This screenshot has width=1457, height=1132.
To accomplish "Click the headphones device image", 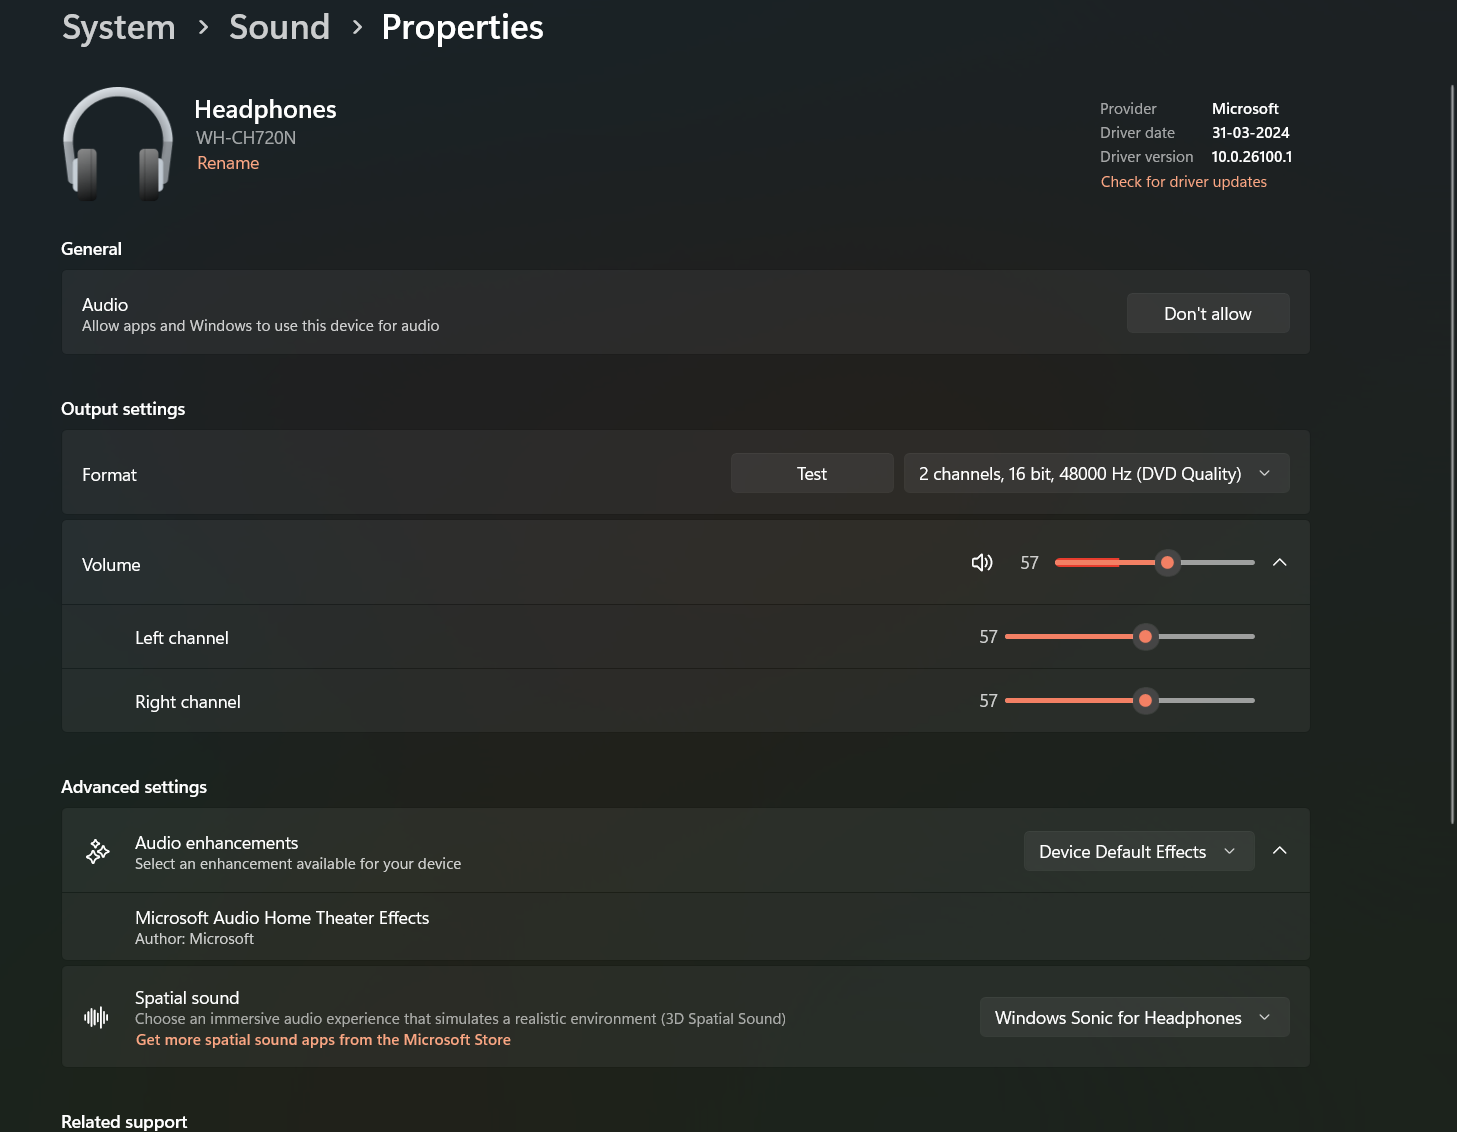I will click(x=118, y=143).
